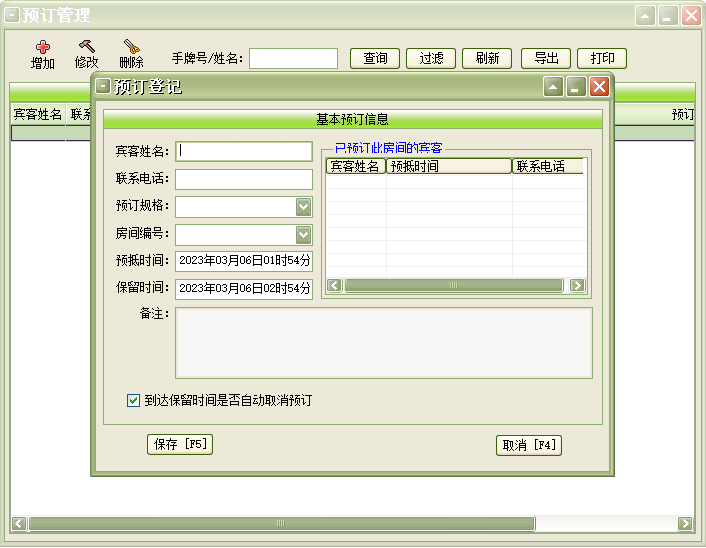
Task: Click into the 保留时间 date-time field
Action: click(x=244, y=289)
